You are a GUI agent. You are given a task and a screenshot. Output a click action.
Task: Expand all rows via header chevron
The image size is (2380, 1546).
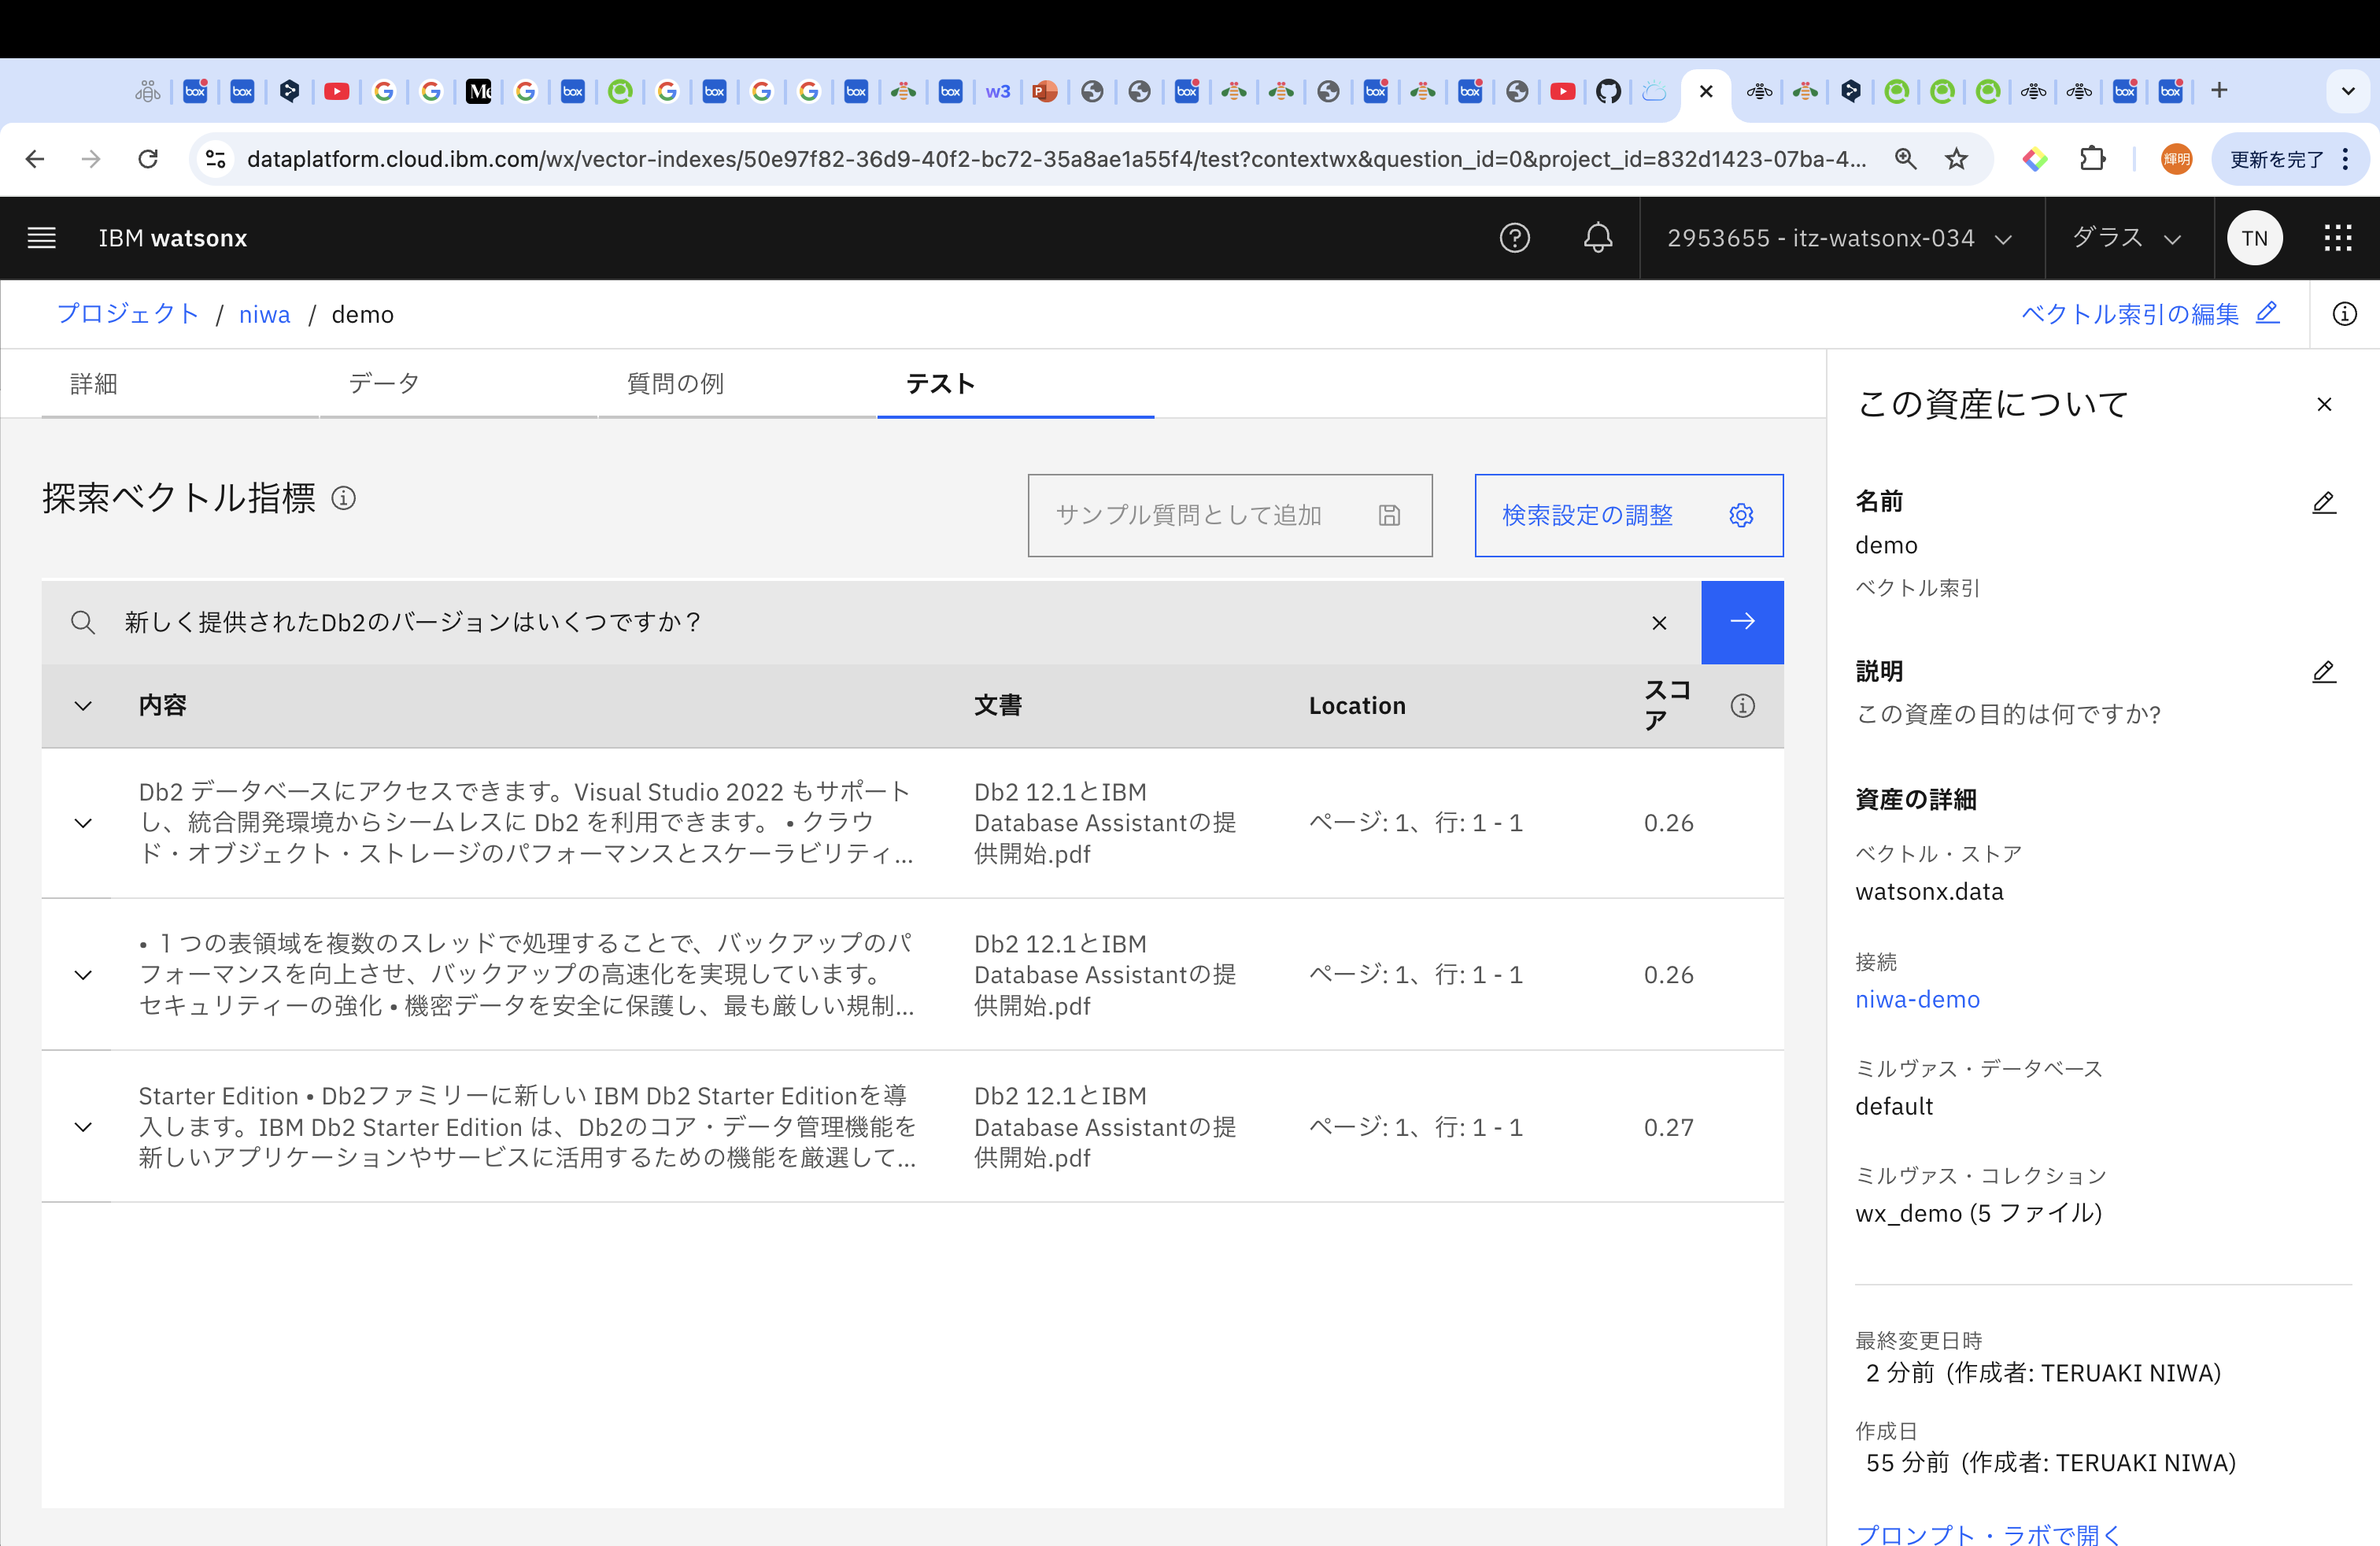click(x=84, y=706)
